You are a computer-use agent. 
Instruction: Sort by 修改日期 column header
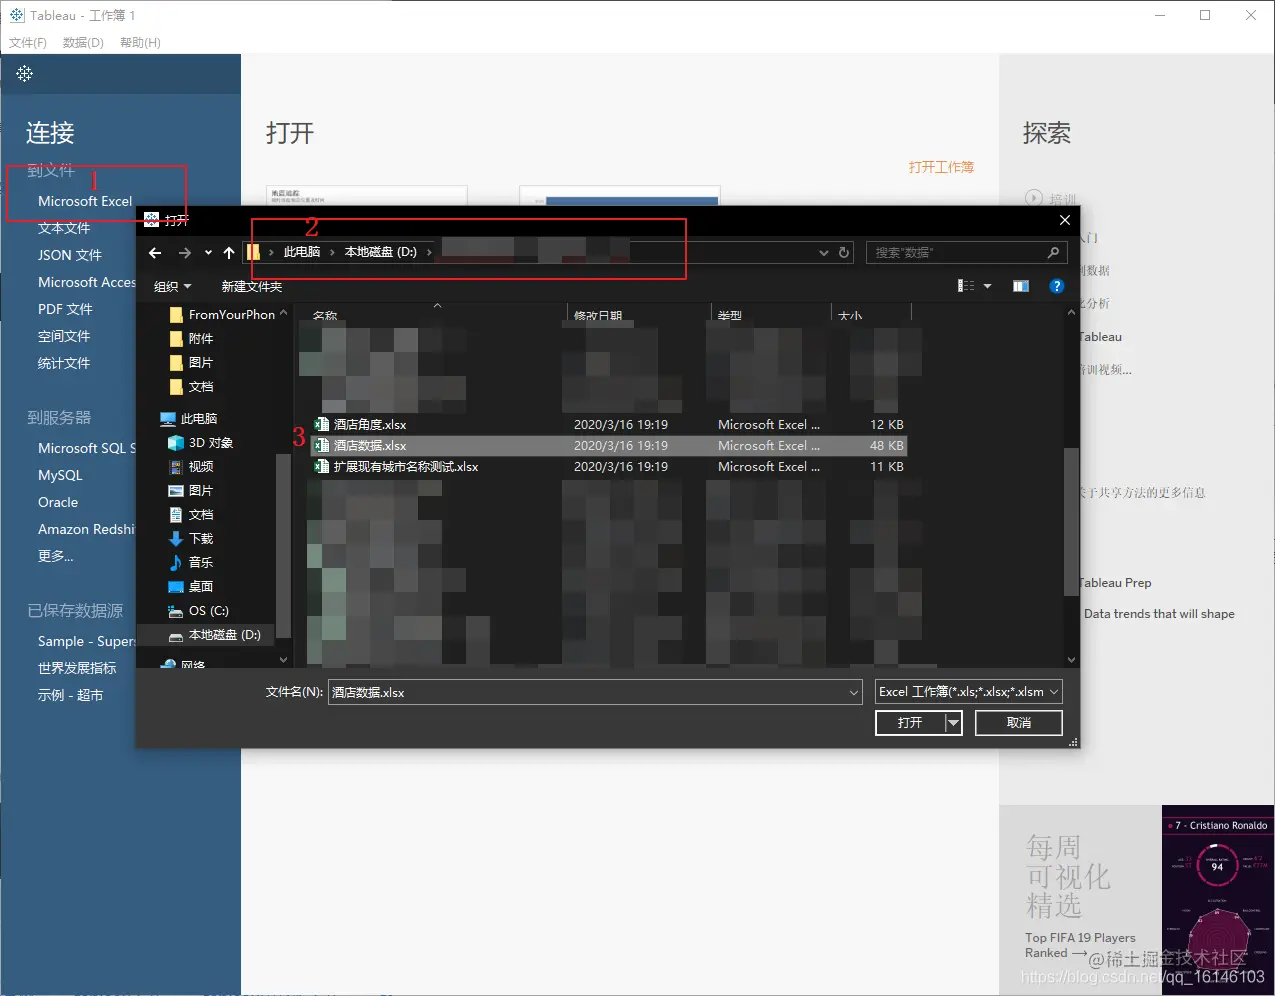pyautogui.click(x=598, y=314)
